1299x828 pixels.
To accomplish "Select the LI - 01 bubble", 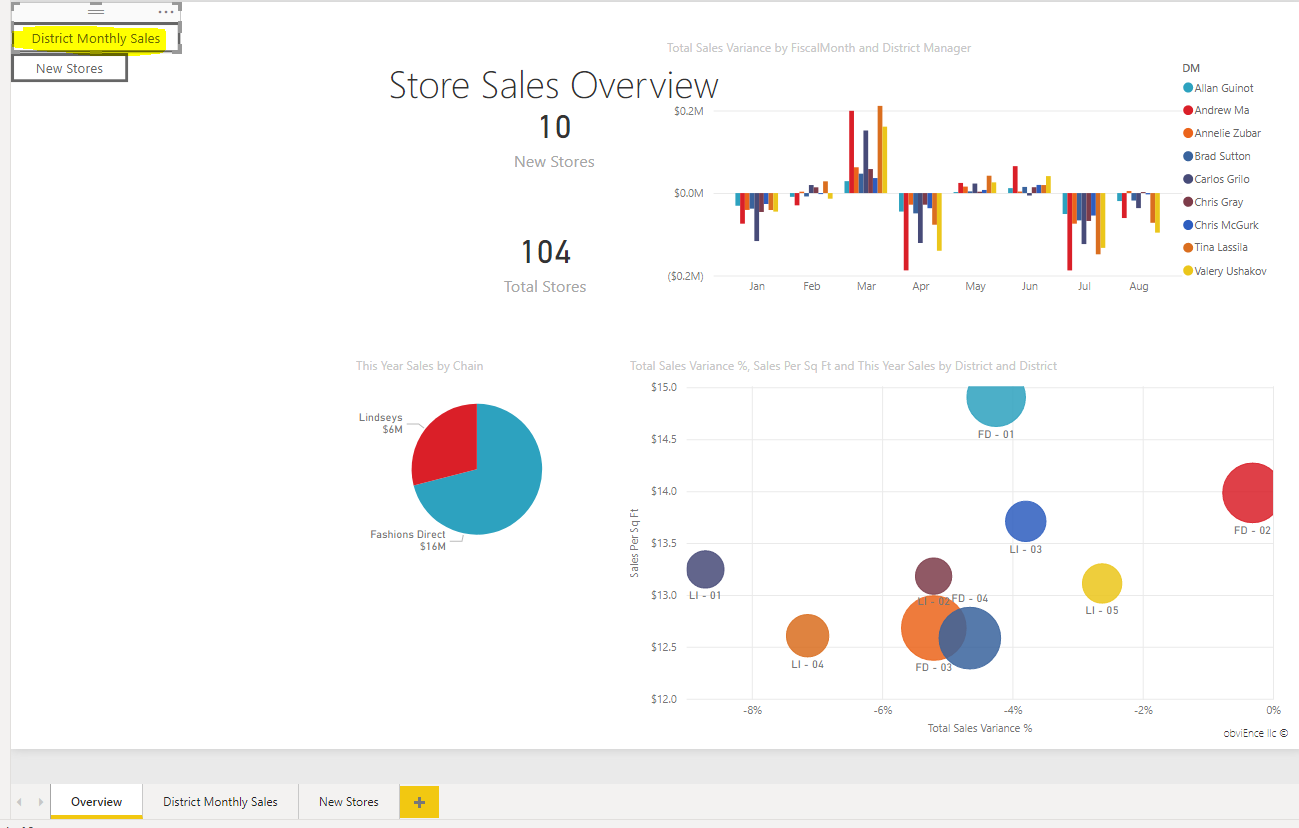I will coord(706,569).
